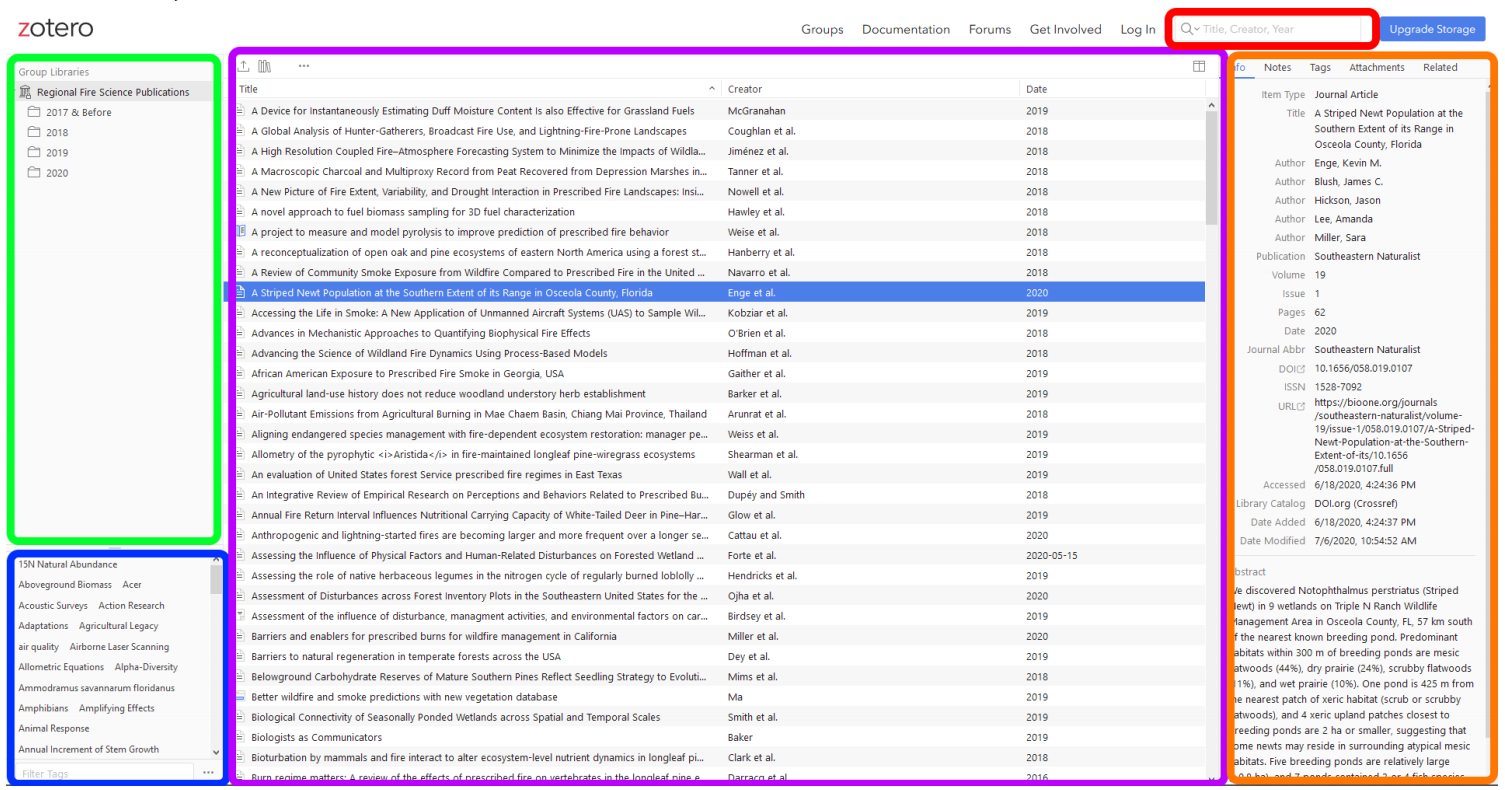The width and height of the screenshot is (1505, 790).
Task: Sort items by the Date column header
Action: coord(1112,89)
